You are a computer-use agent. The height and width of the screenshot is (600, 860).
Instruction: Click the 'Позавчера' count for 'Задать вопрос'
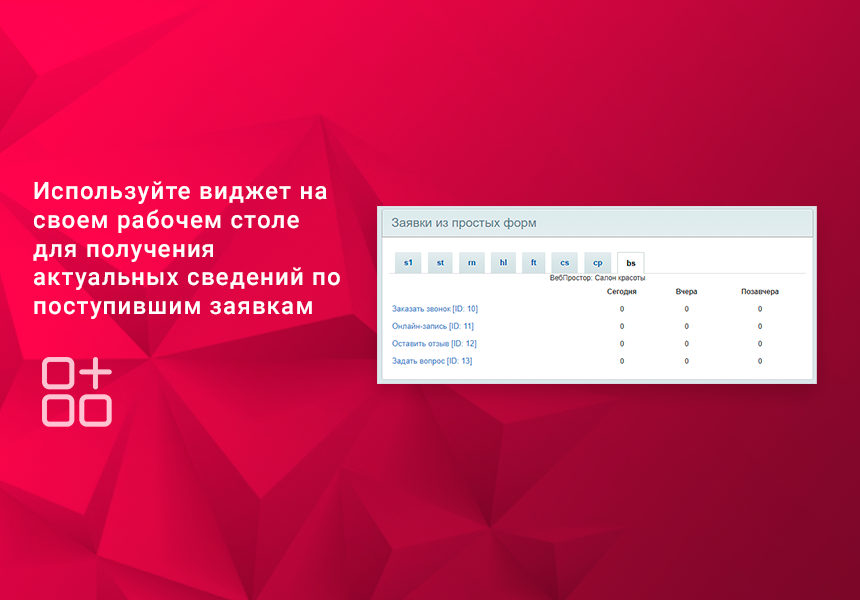760,361
